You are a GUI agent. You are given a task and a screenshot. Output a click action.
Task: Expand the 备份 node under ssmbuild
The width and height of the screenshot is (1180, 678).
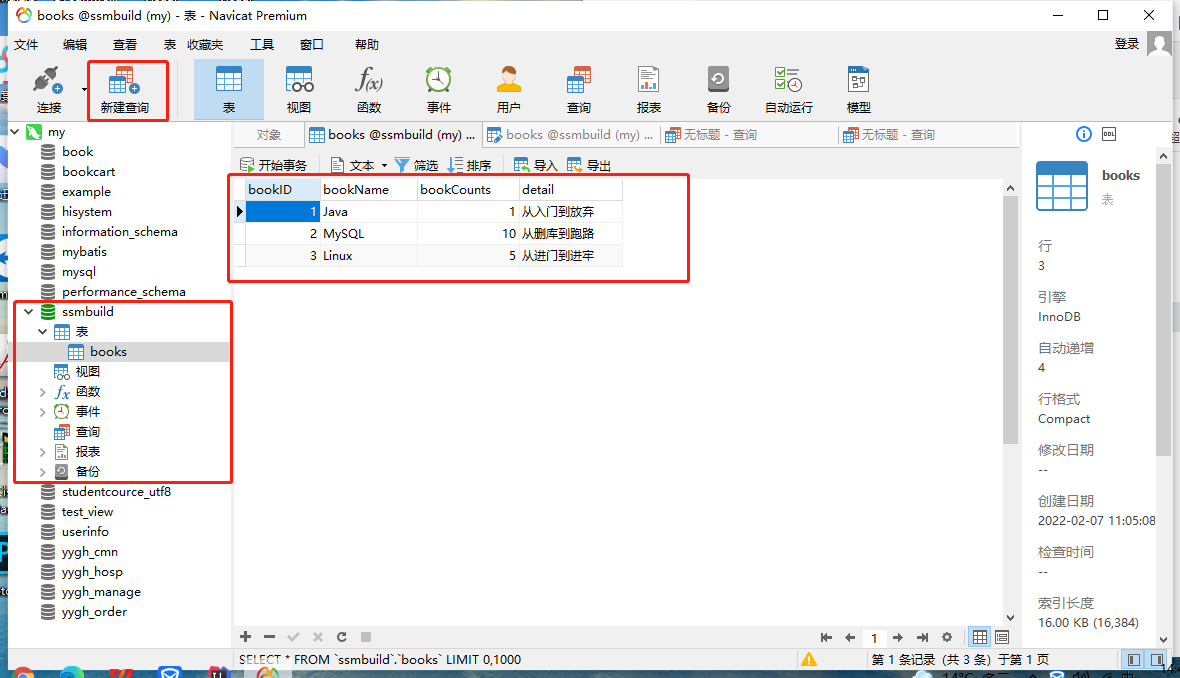[x=43, y=472]
